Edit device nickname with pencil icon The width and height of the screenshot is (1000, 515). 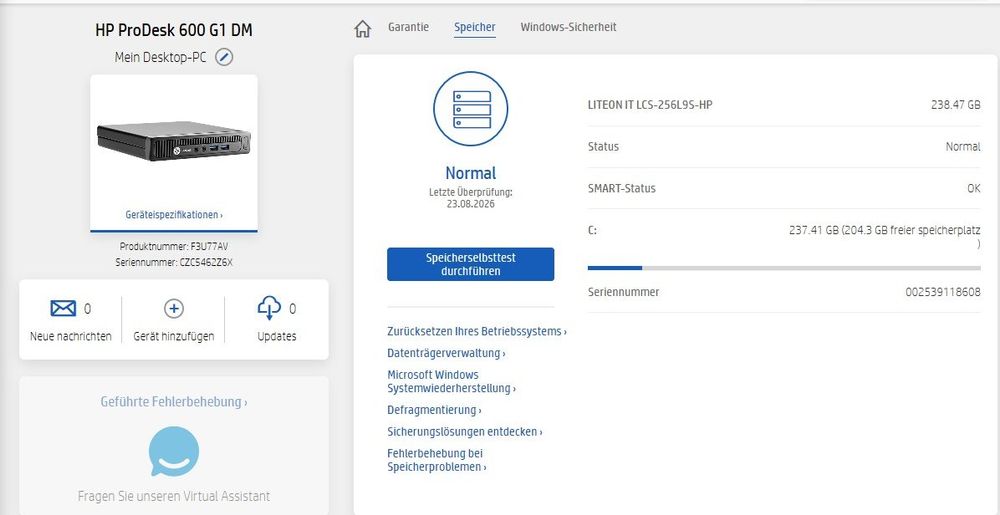coord(224,57)
